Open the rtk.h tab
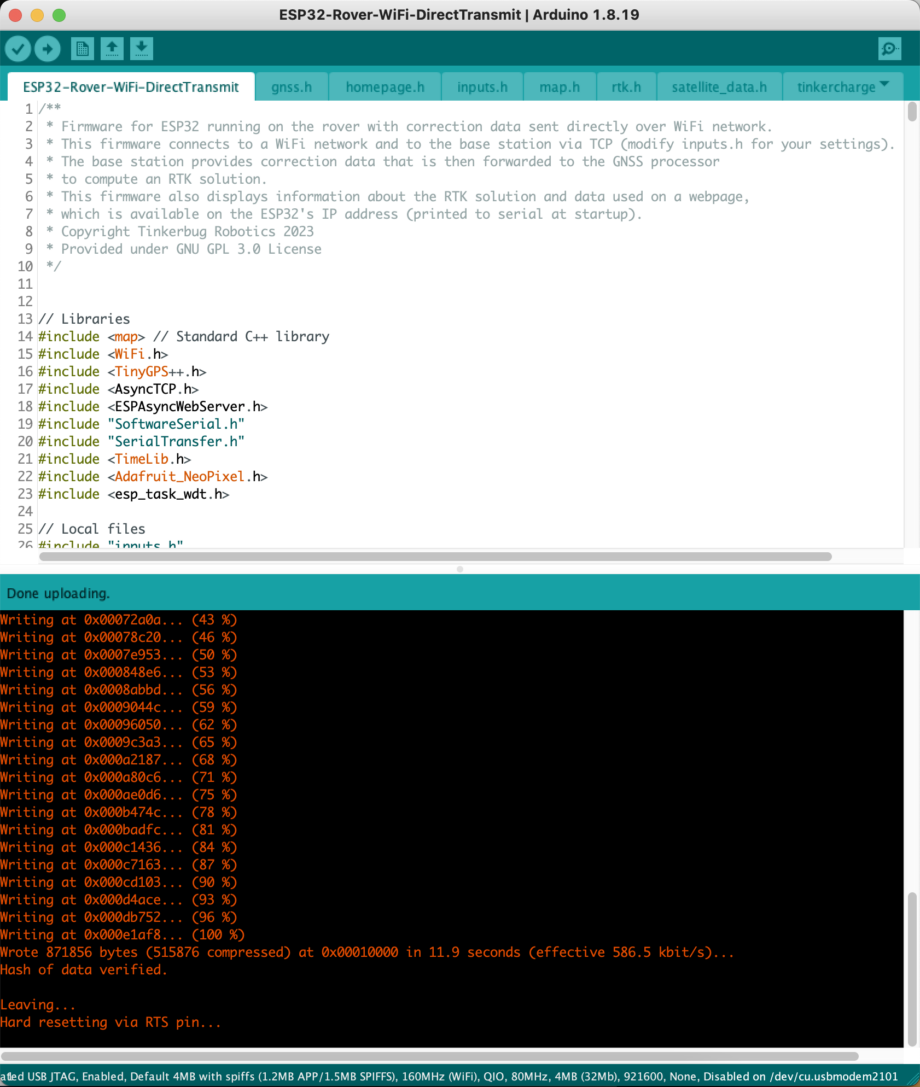920x1087 pixels. coord(627,87)
